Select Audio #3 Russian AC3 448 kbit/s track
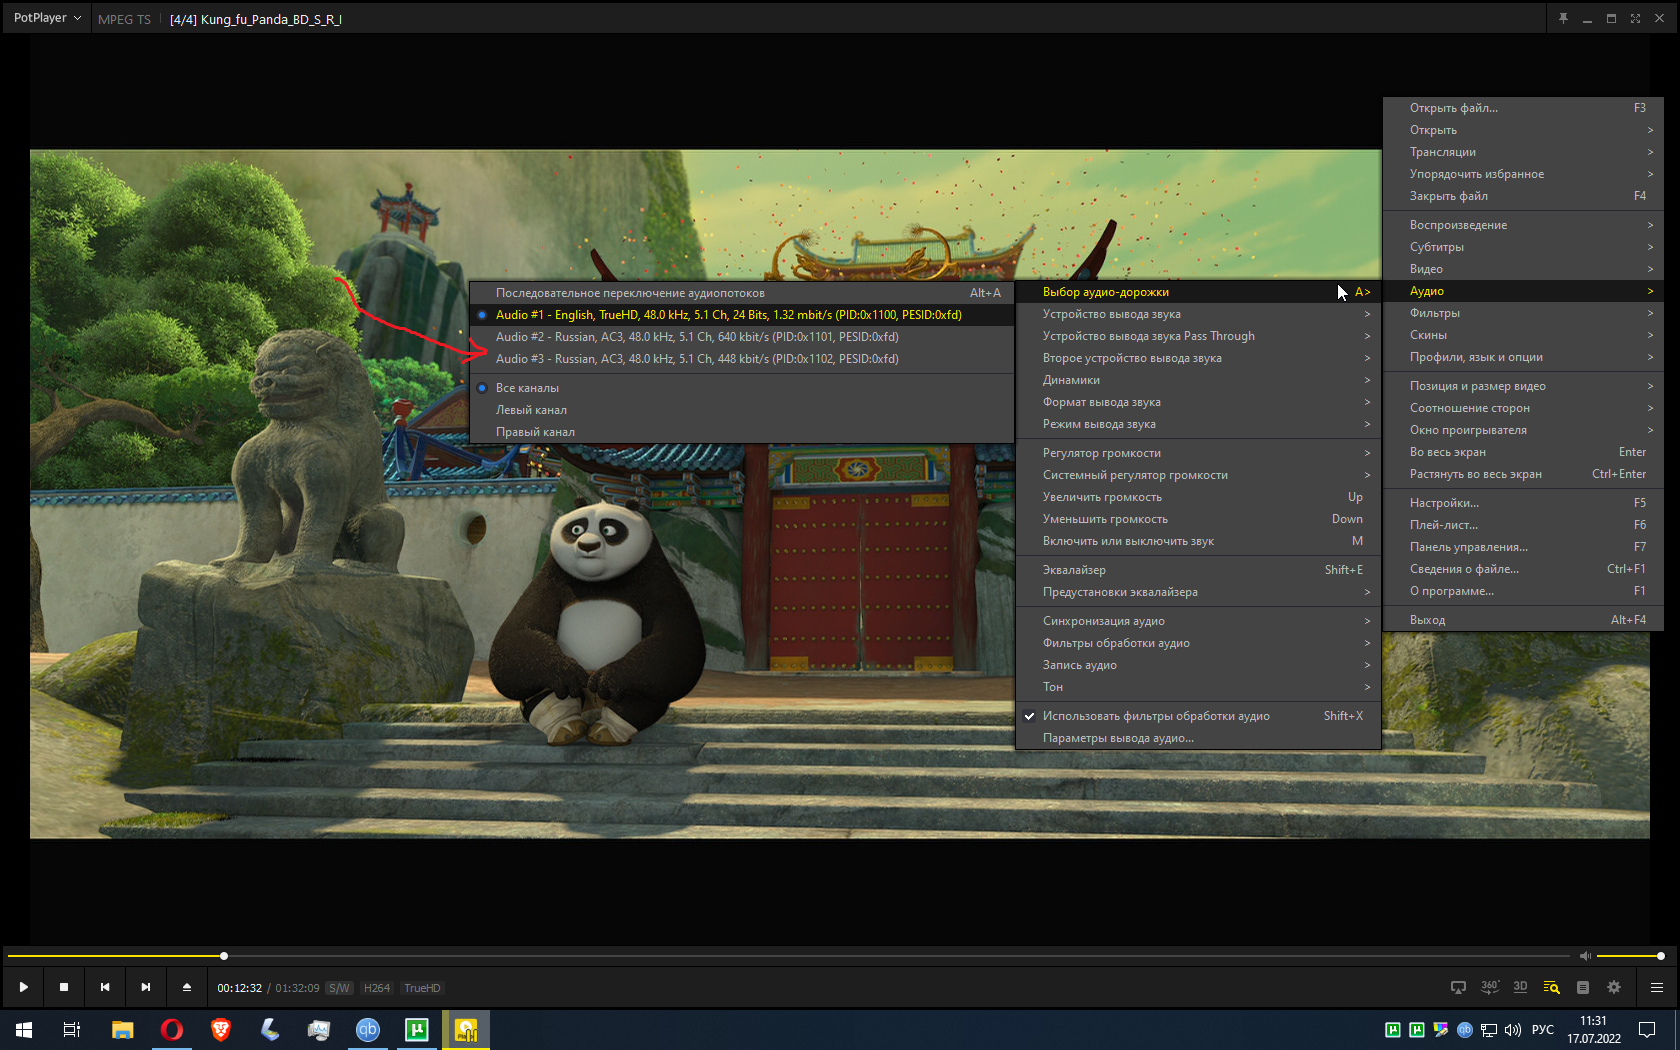 742,359
